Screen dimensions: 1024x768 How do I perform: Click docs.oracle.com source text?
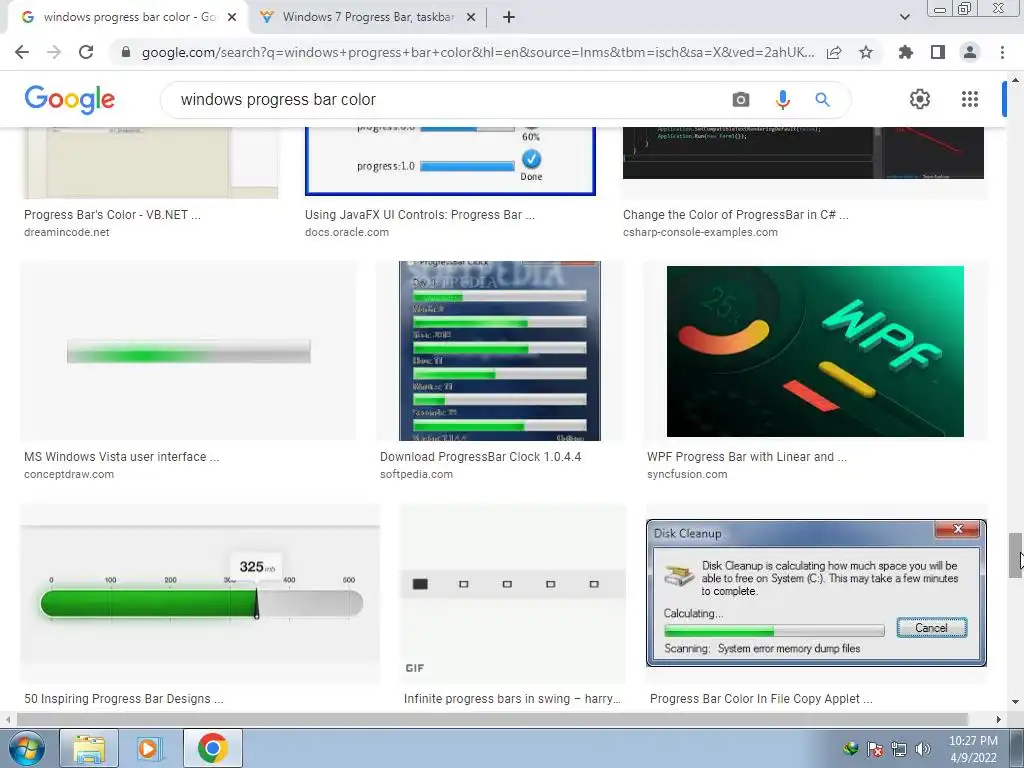[x=347, y=232]
